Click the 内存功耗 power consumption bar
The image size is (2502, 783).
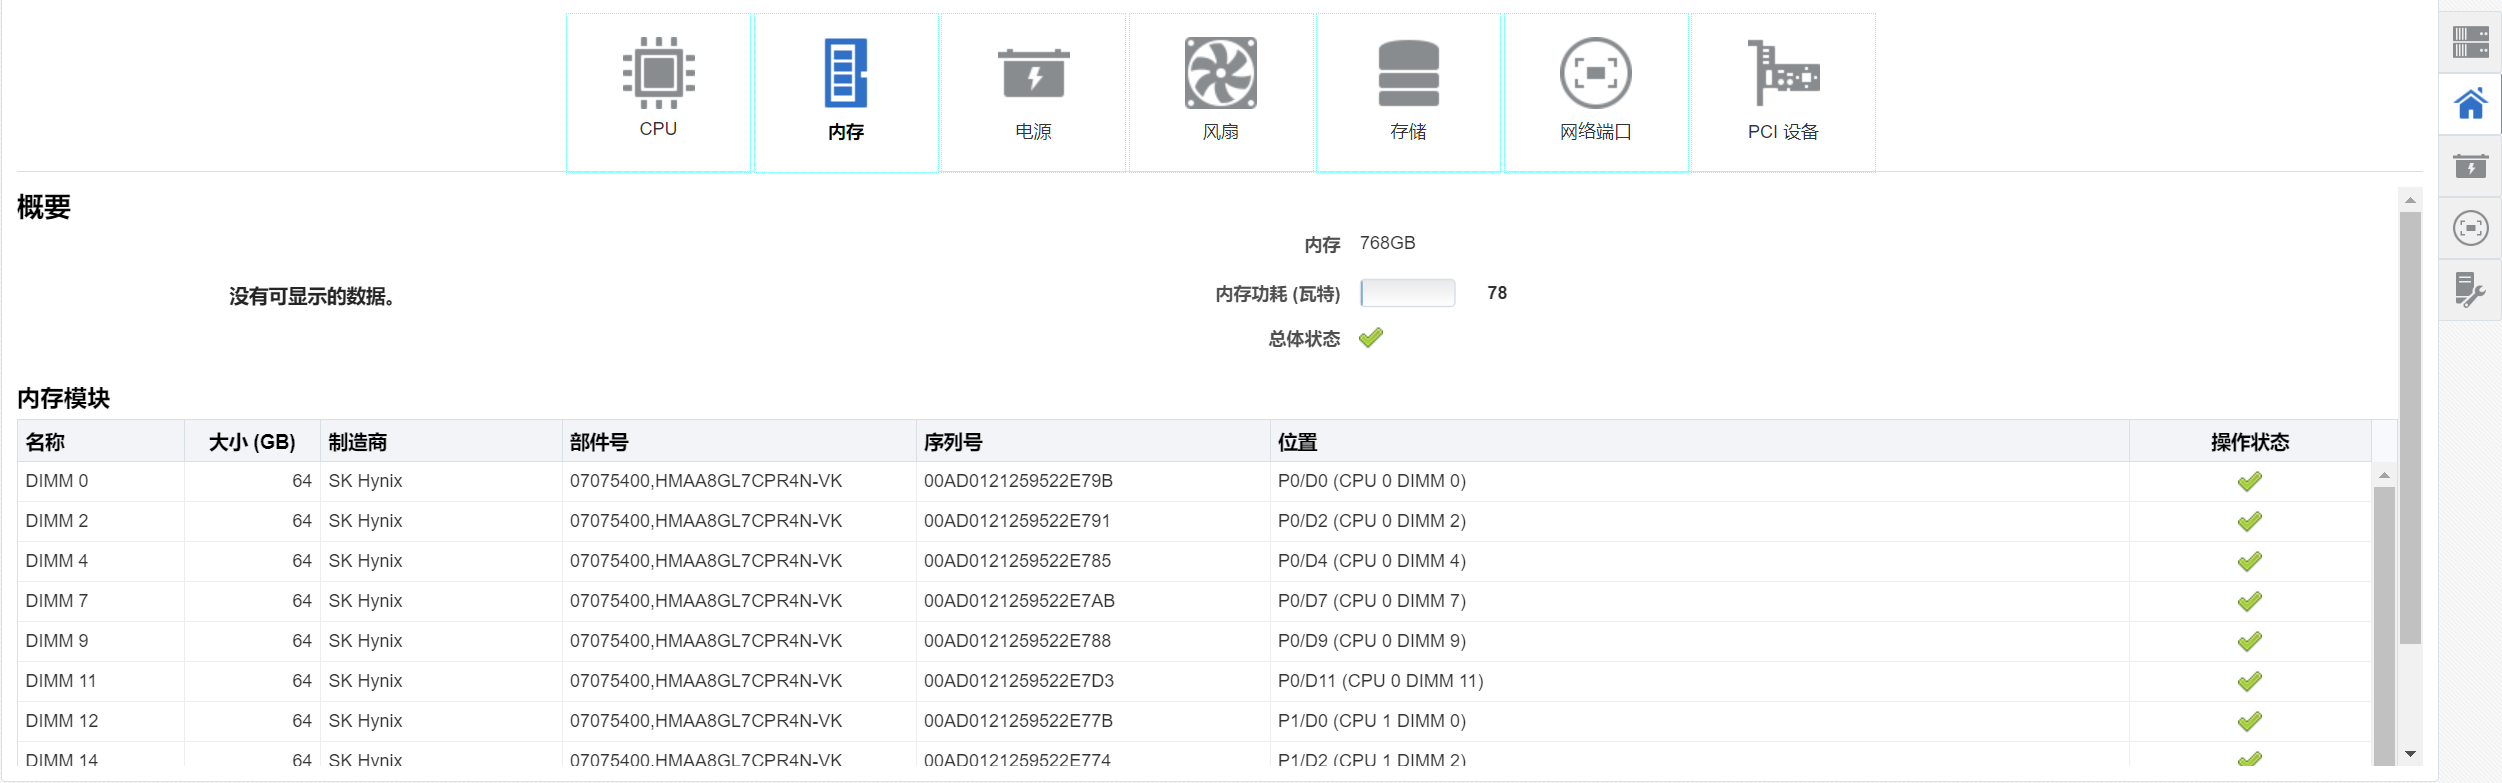coord(1408,293)
